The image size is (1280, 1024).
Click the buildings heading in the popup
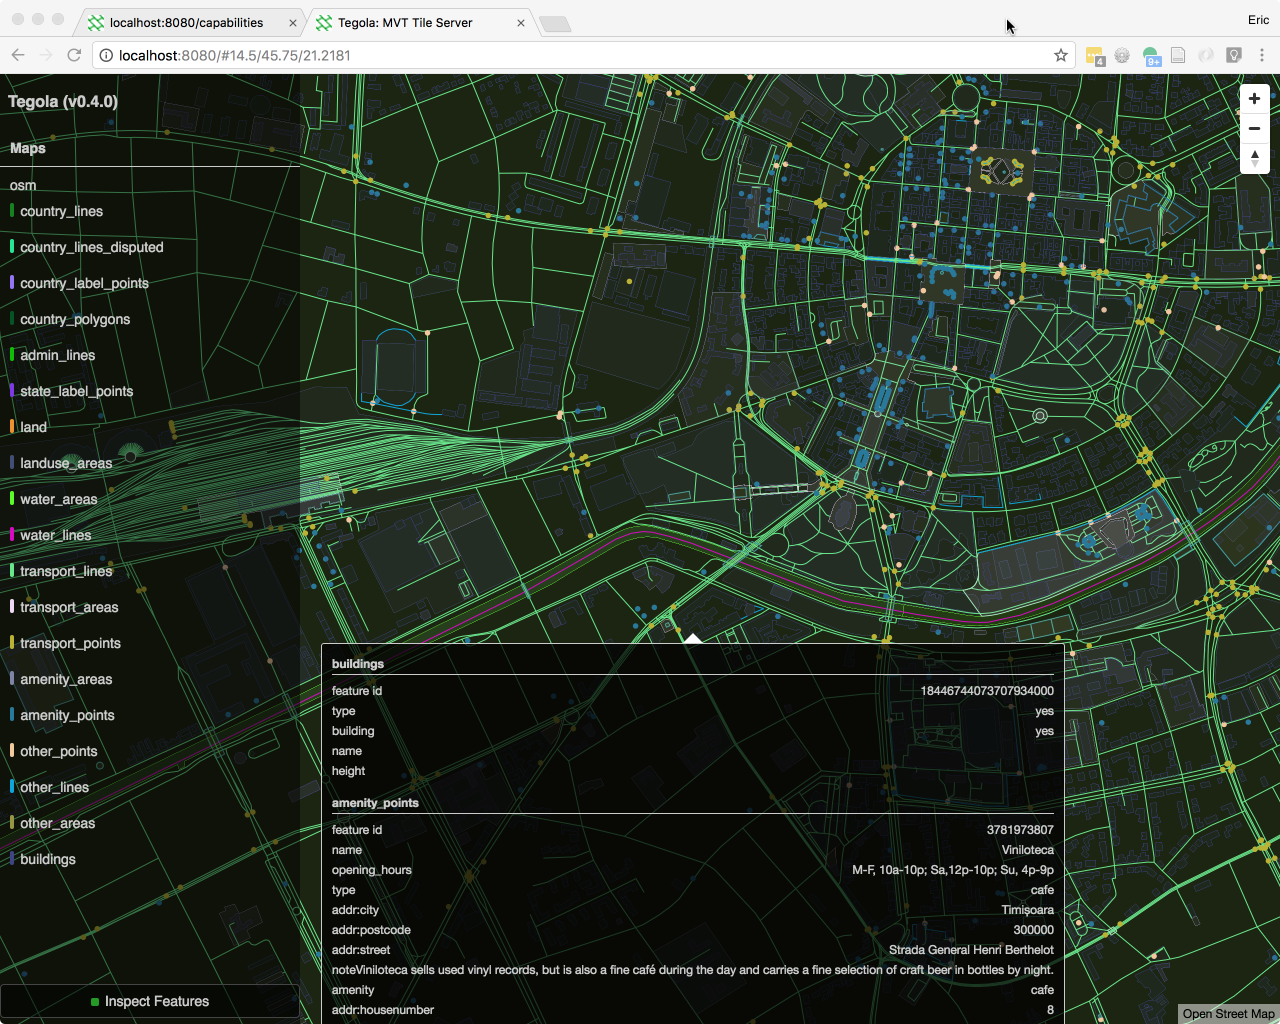(358, 664)
